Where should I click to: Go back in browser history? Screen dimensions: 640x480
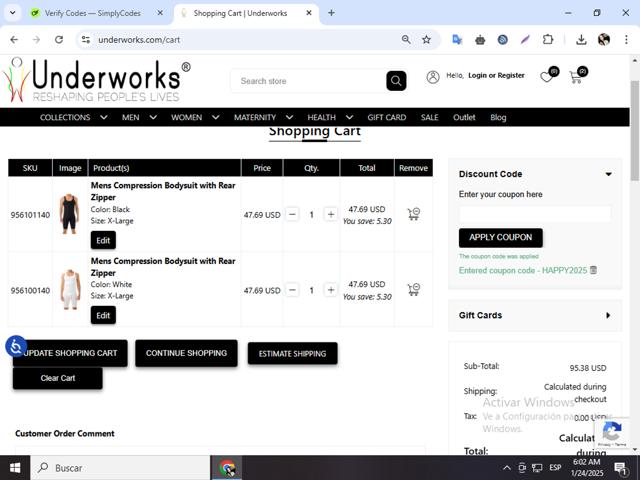[x=14, y=40]
